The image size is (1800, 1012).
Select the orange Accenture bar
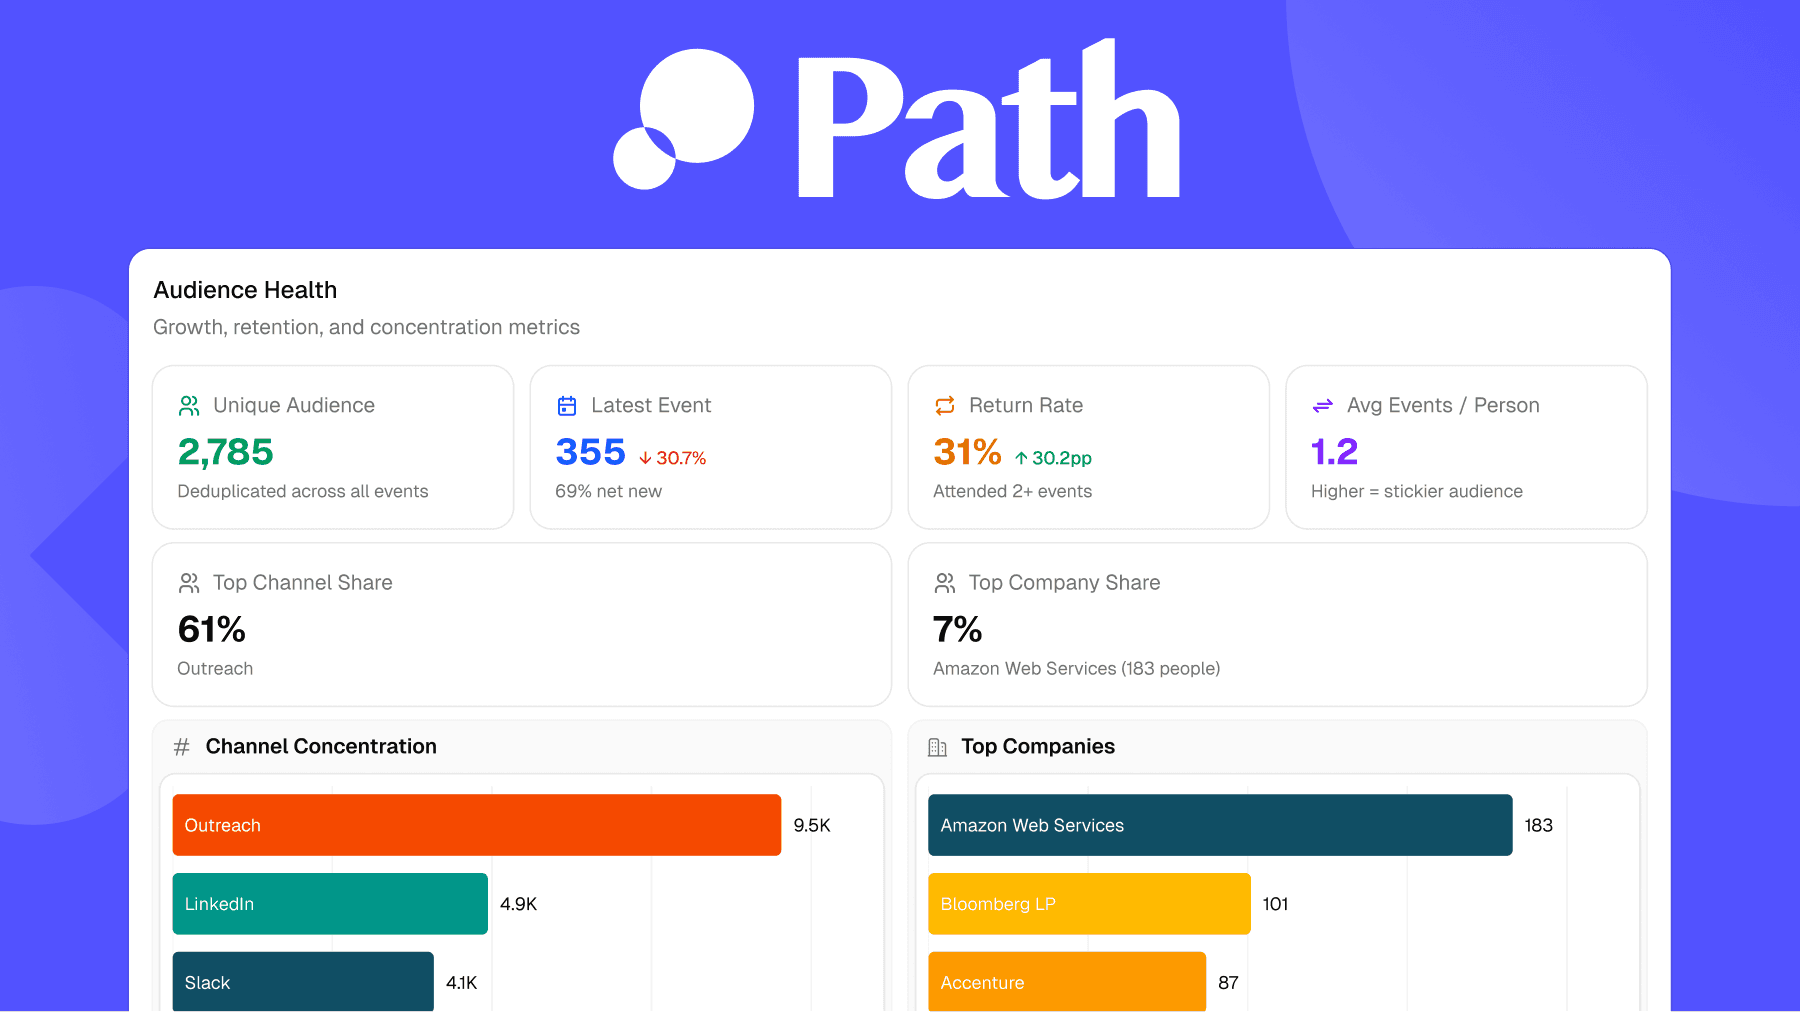point(1067,982)
